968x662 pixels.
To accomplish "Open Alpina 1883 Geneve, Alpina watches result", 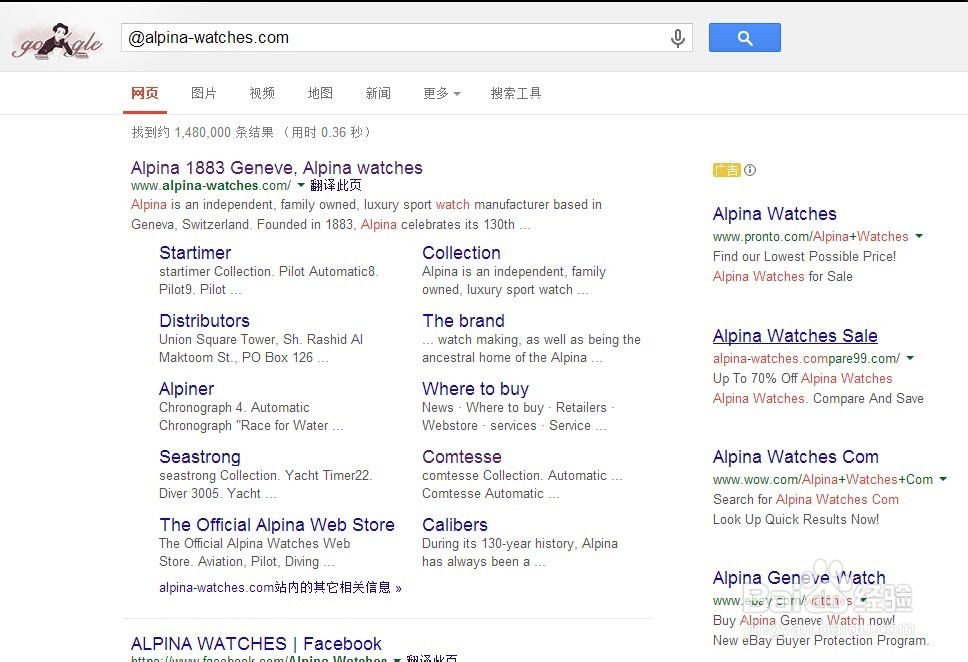I will (x=277, y=168).
